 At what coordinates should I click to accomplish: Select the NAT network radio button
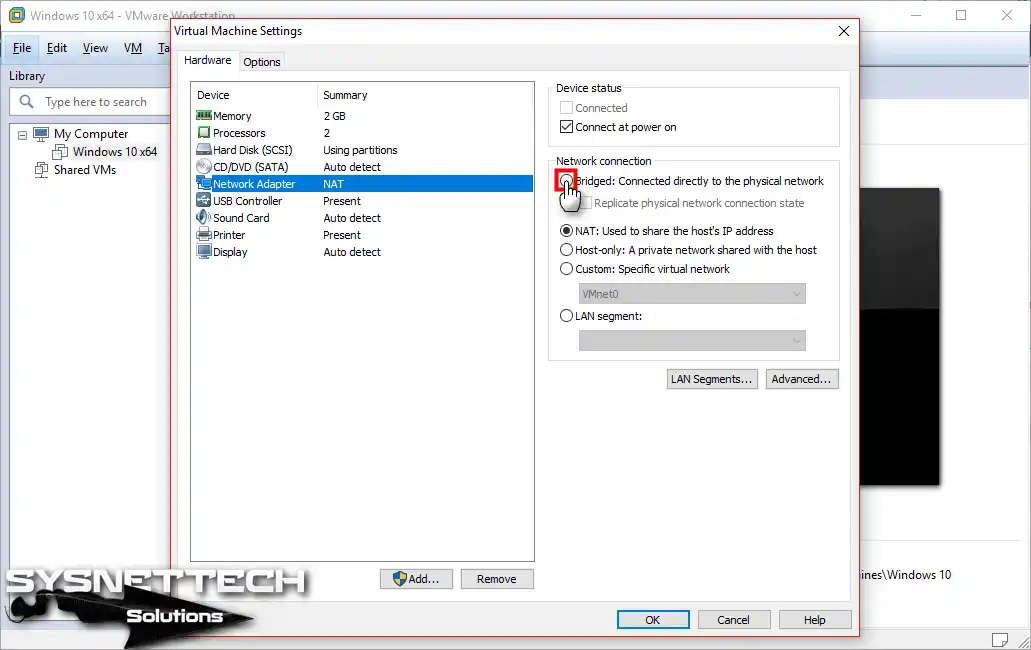(x=566, y=231)
